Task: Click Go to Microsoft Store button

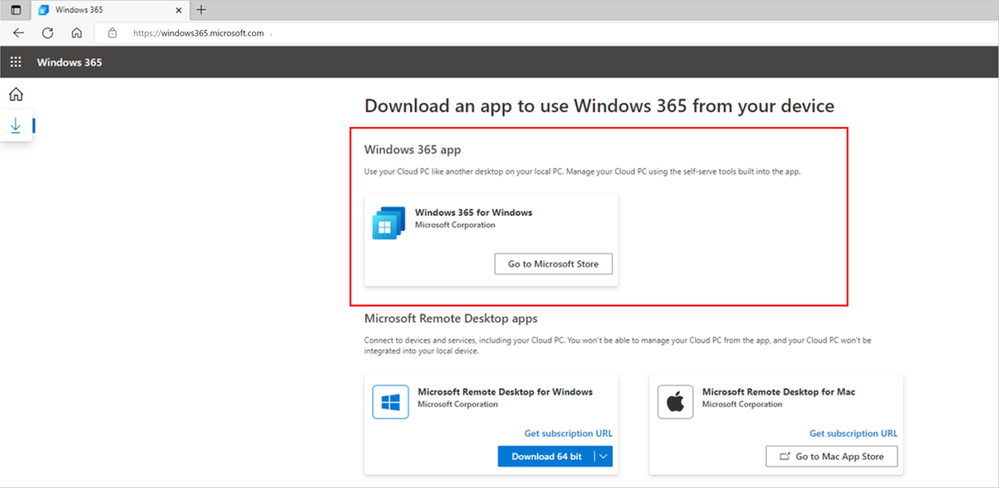Action: pyautogui.click(x=553, y=264)
